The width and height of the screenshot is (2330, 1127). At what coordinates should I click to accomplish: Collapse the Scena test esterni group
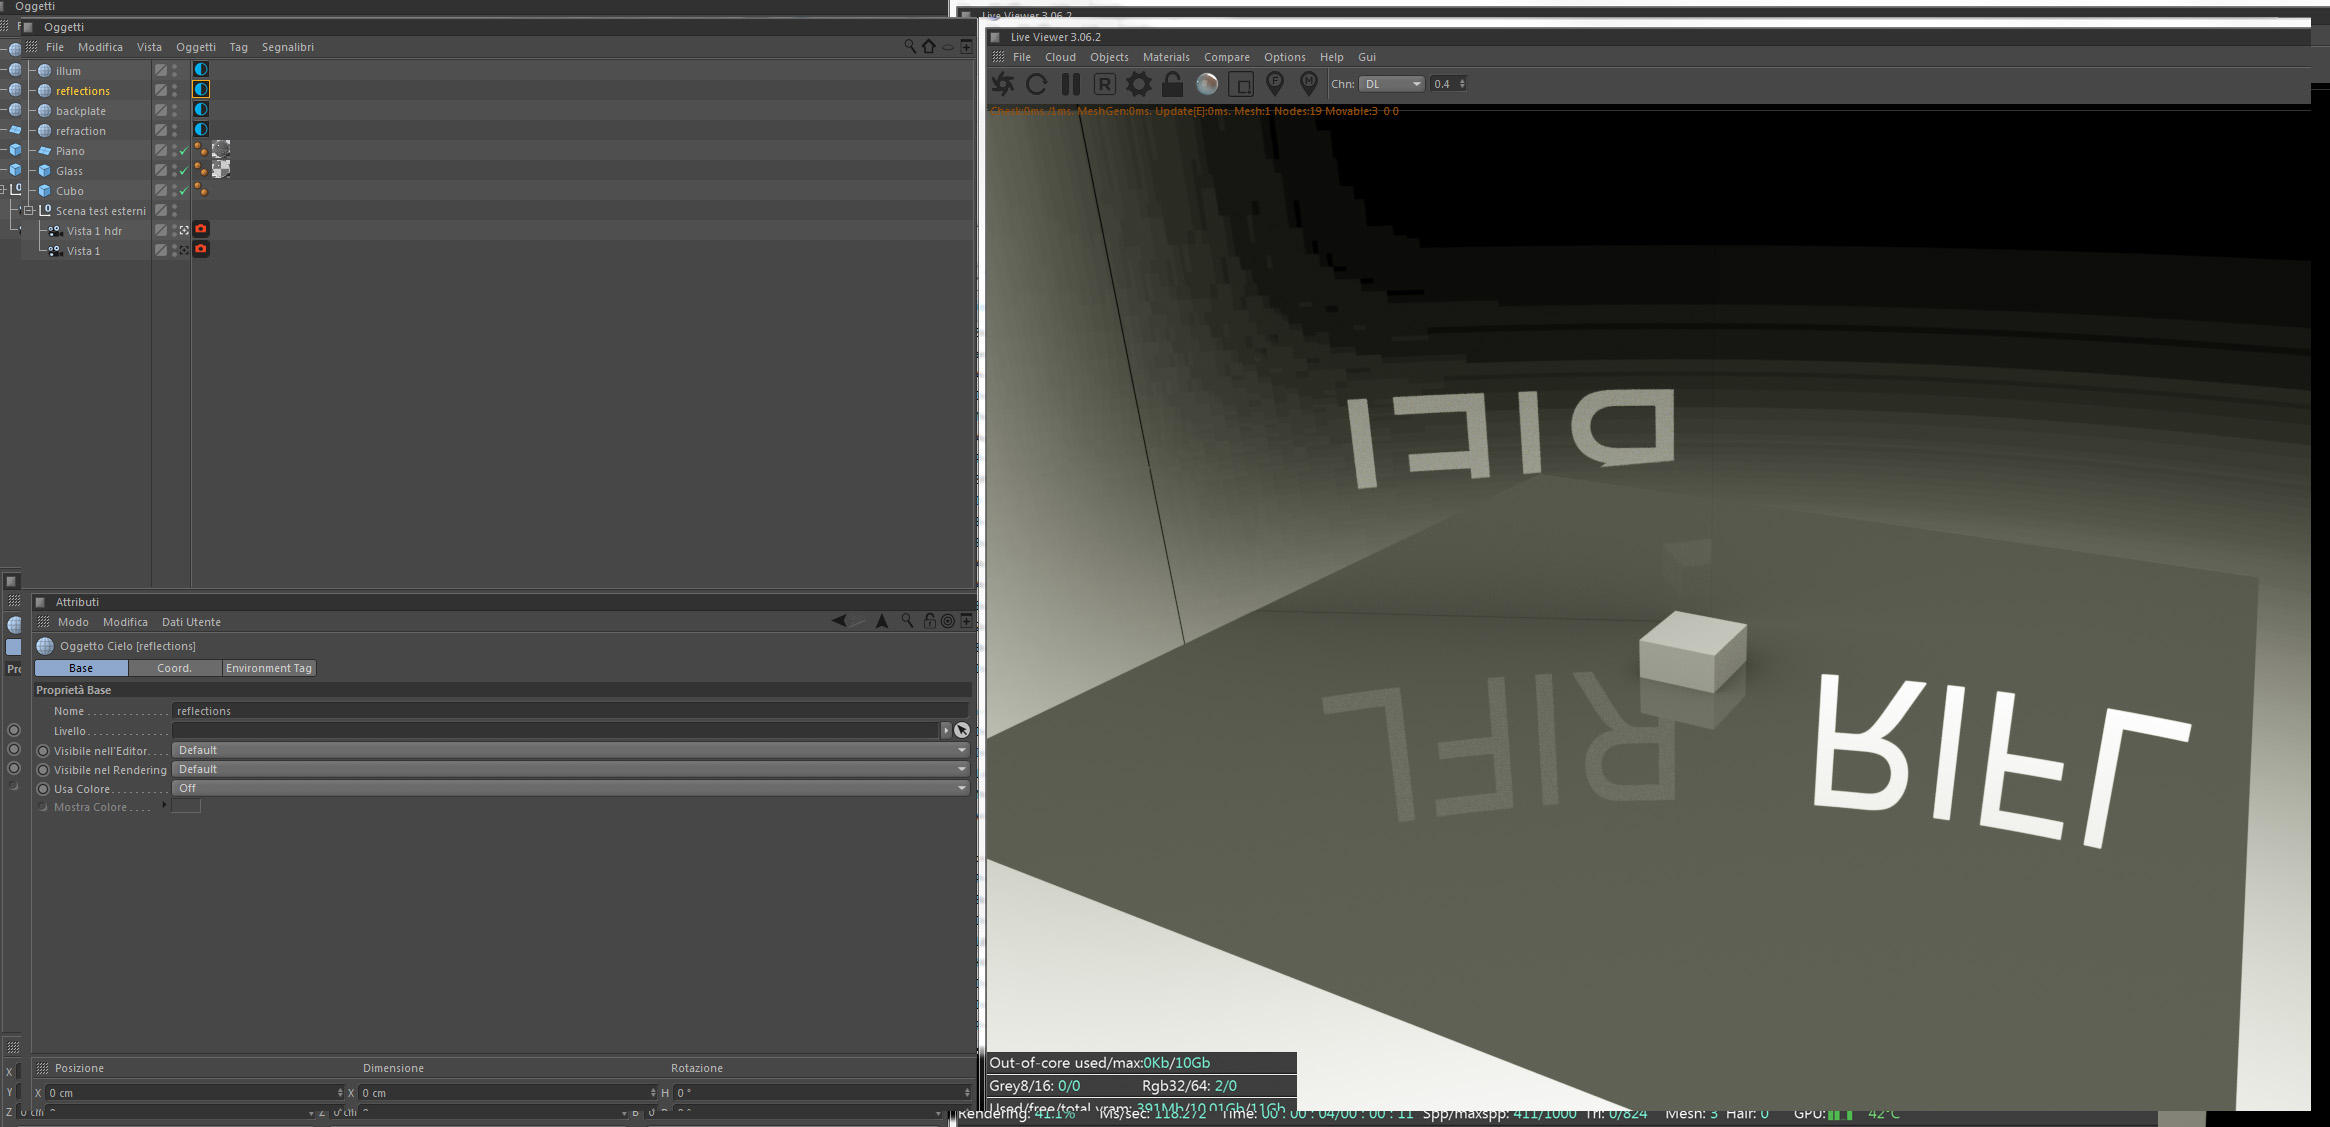point(29,211)
